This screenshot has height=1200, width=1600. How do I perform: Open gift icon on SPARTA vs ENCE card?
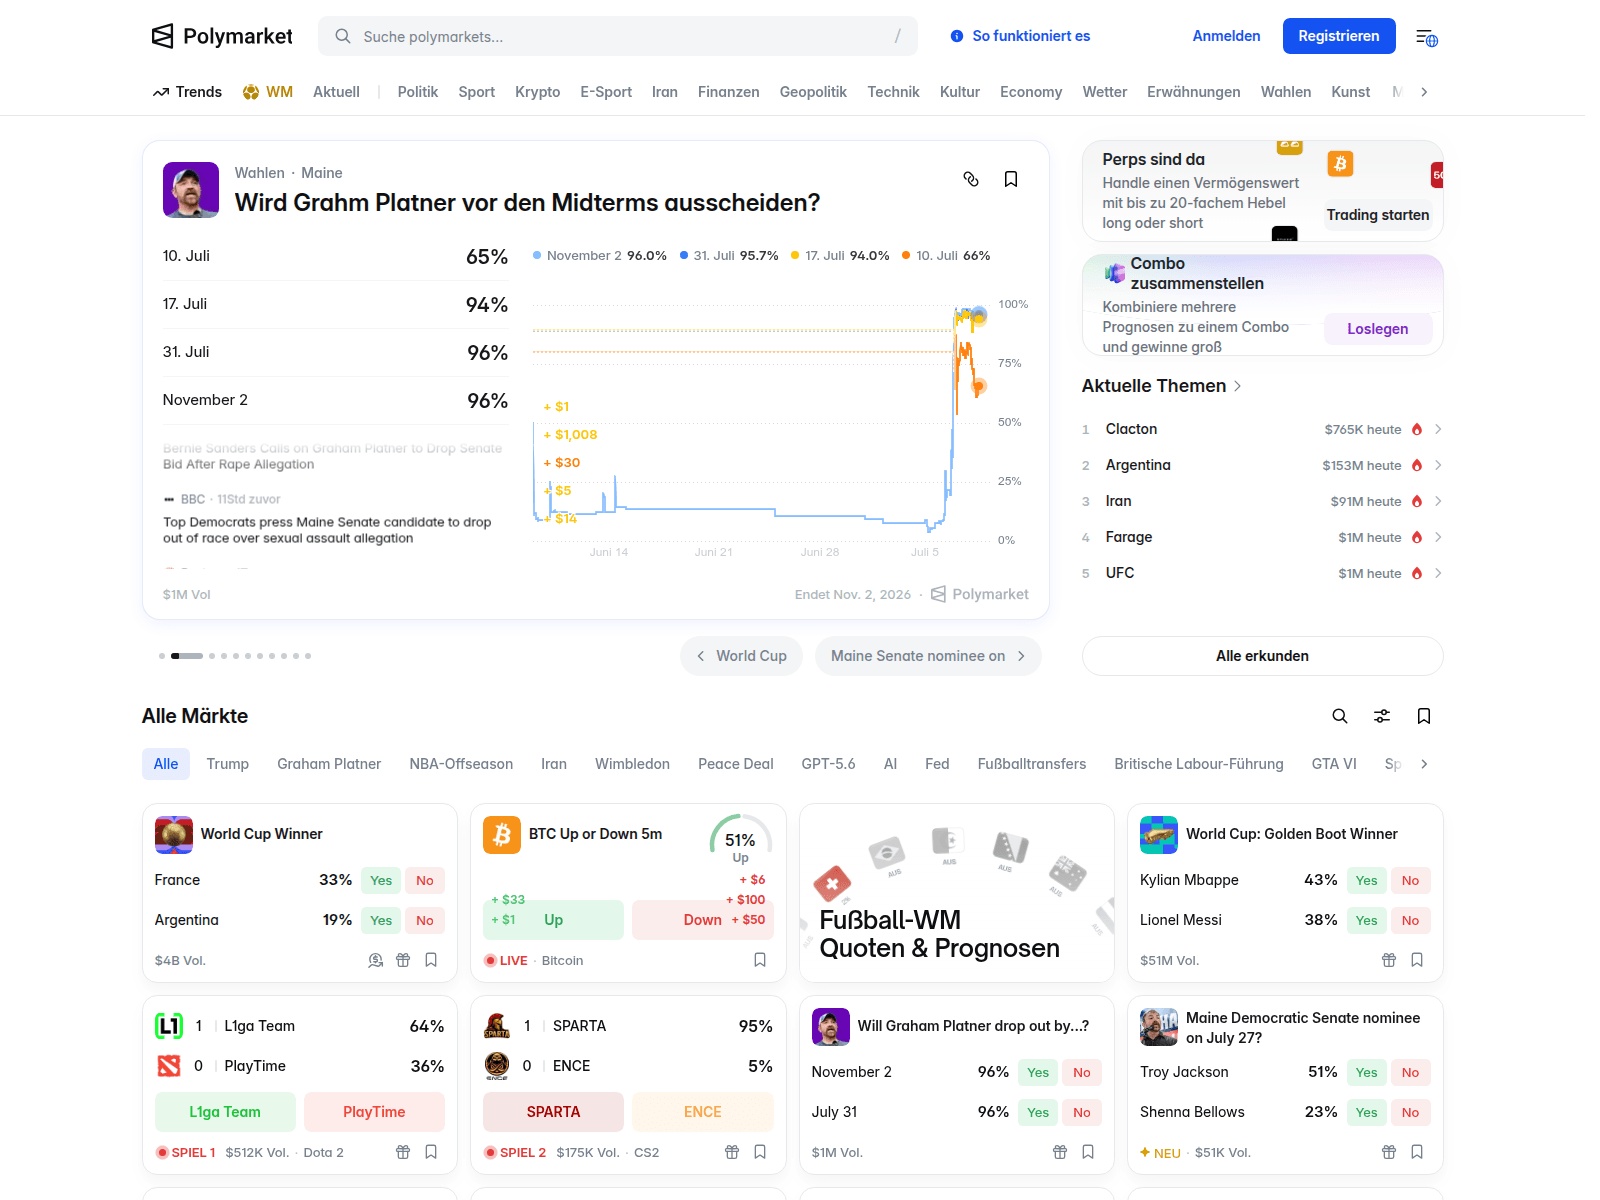(x=732, y=1152)
